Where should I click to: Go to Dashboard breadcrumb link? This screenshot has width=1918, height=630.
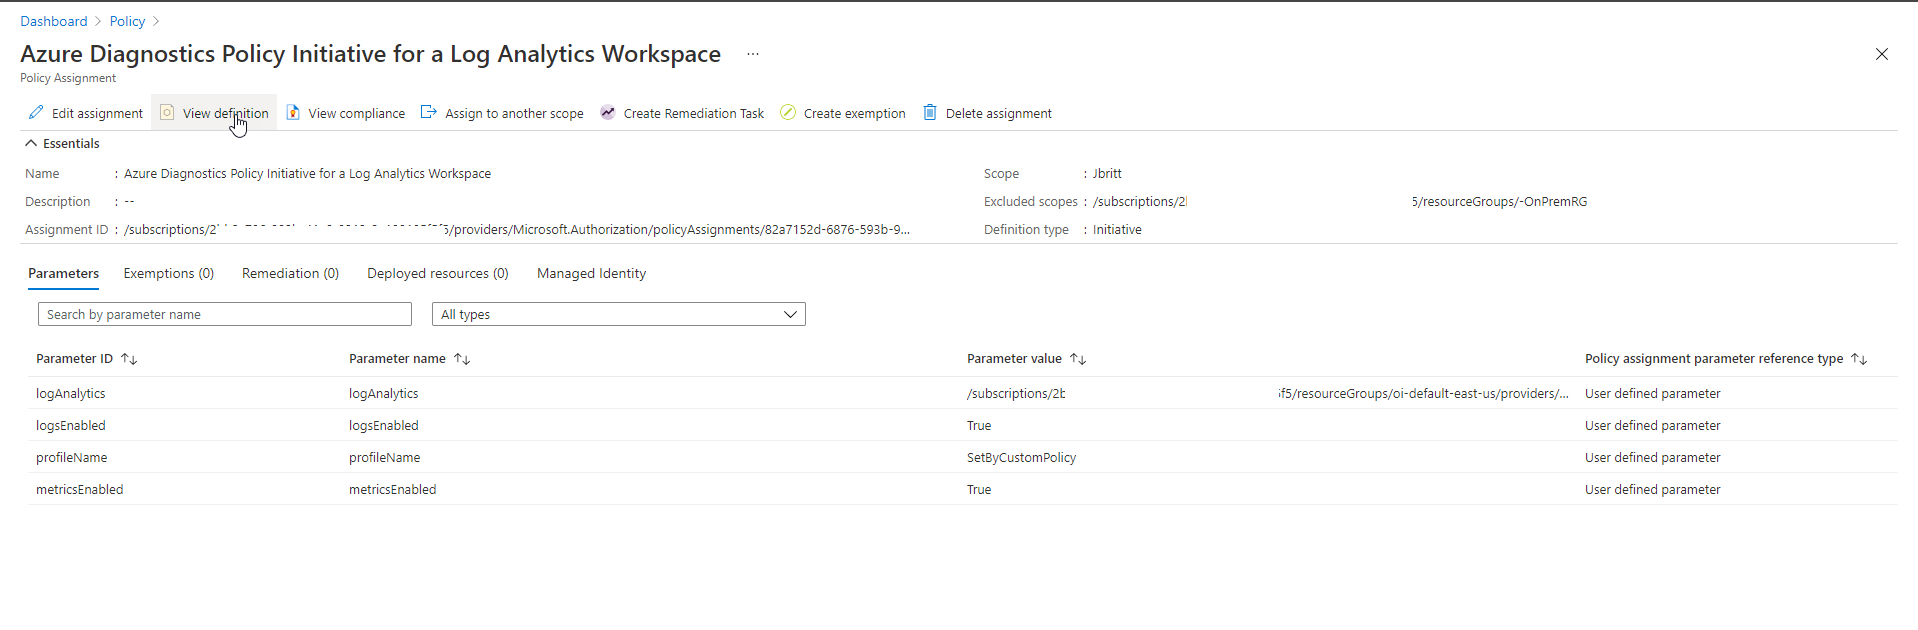(x=54, y=21)
